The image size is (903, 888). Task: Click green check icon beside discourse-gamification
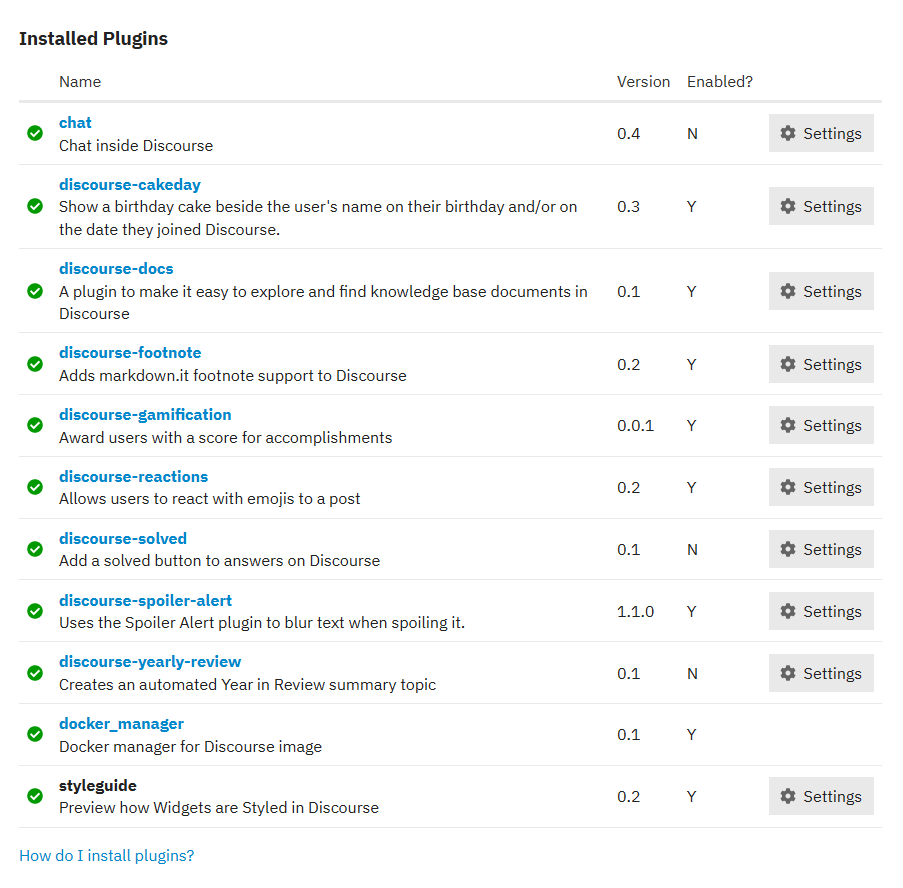[35, 425]
